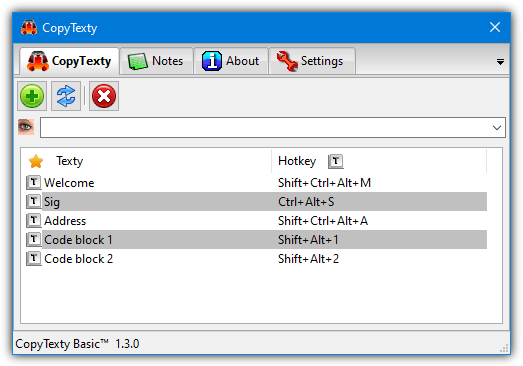Open the About tab
The image size is (523, 366).
231,61
